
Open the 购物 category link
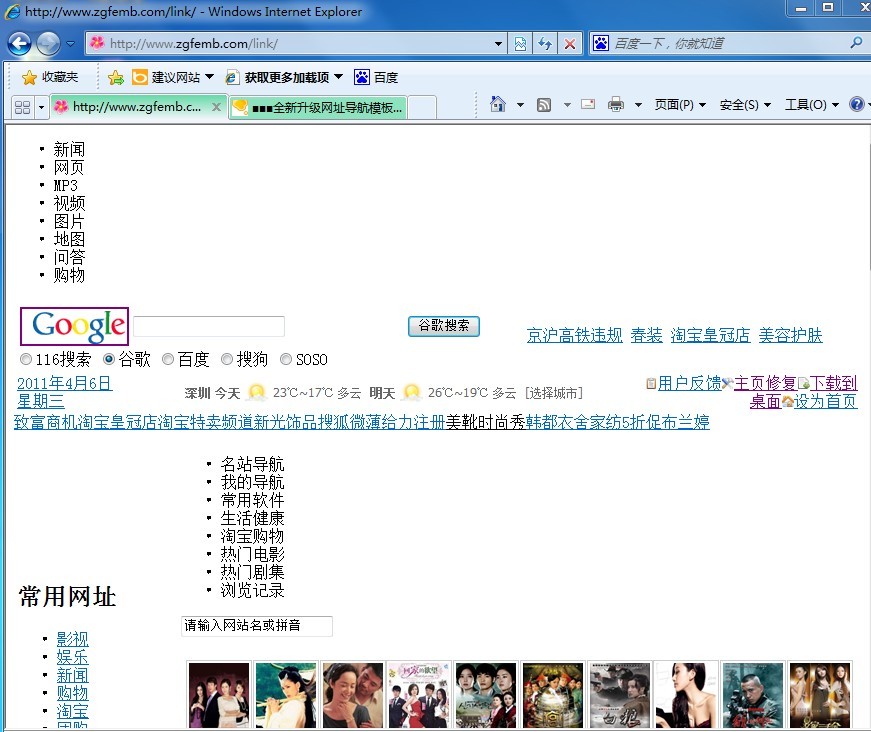coord(72,693)
